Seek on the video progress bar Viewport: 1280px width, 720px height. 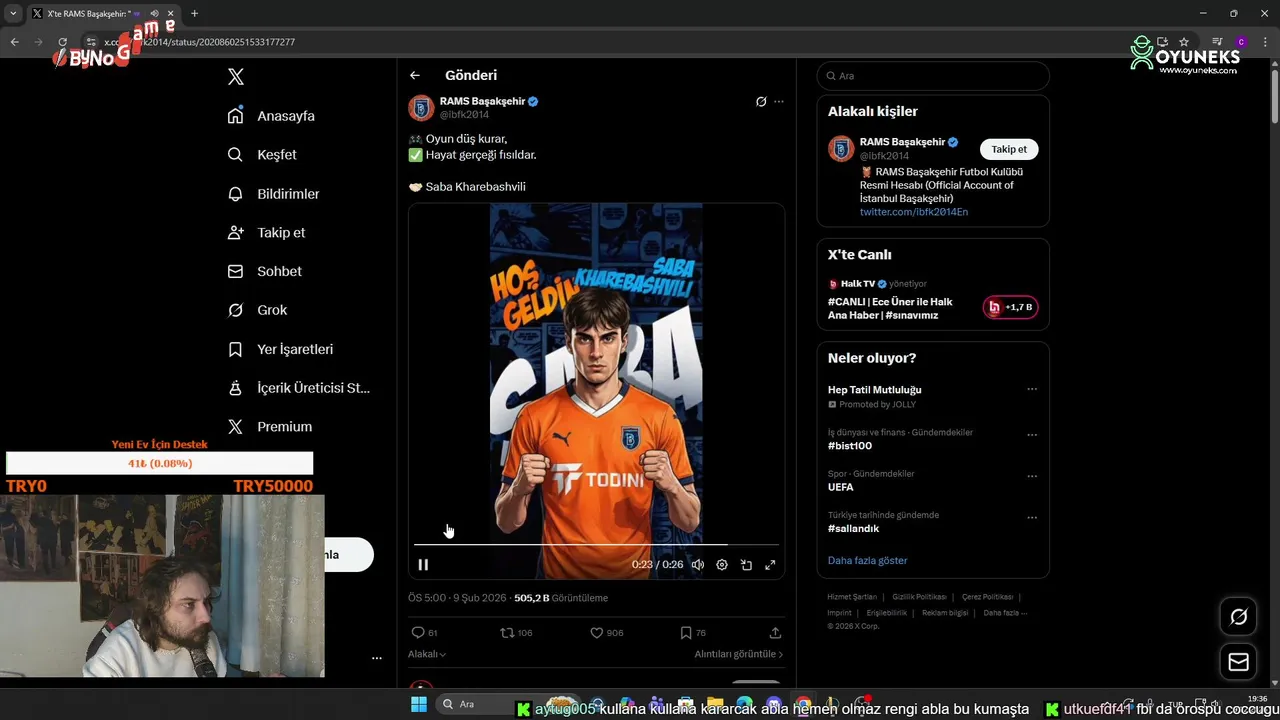coord(596,545)
